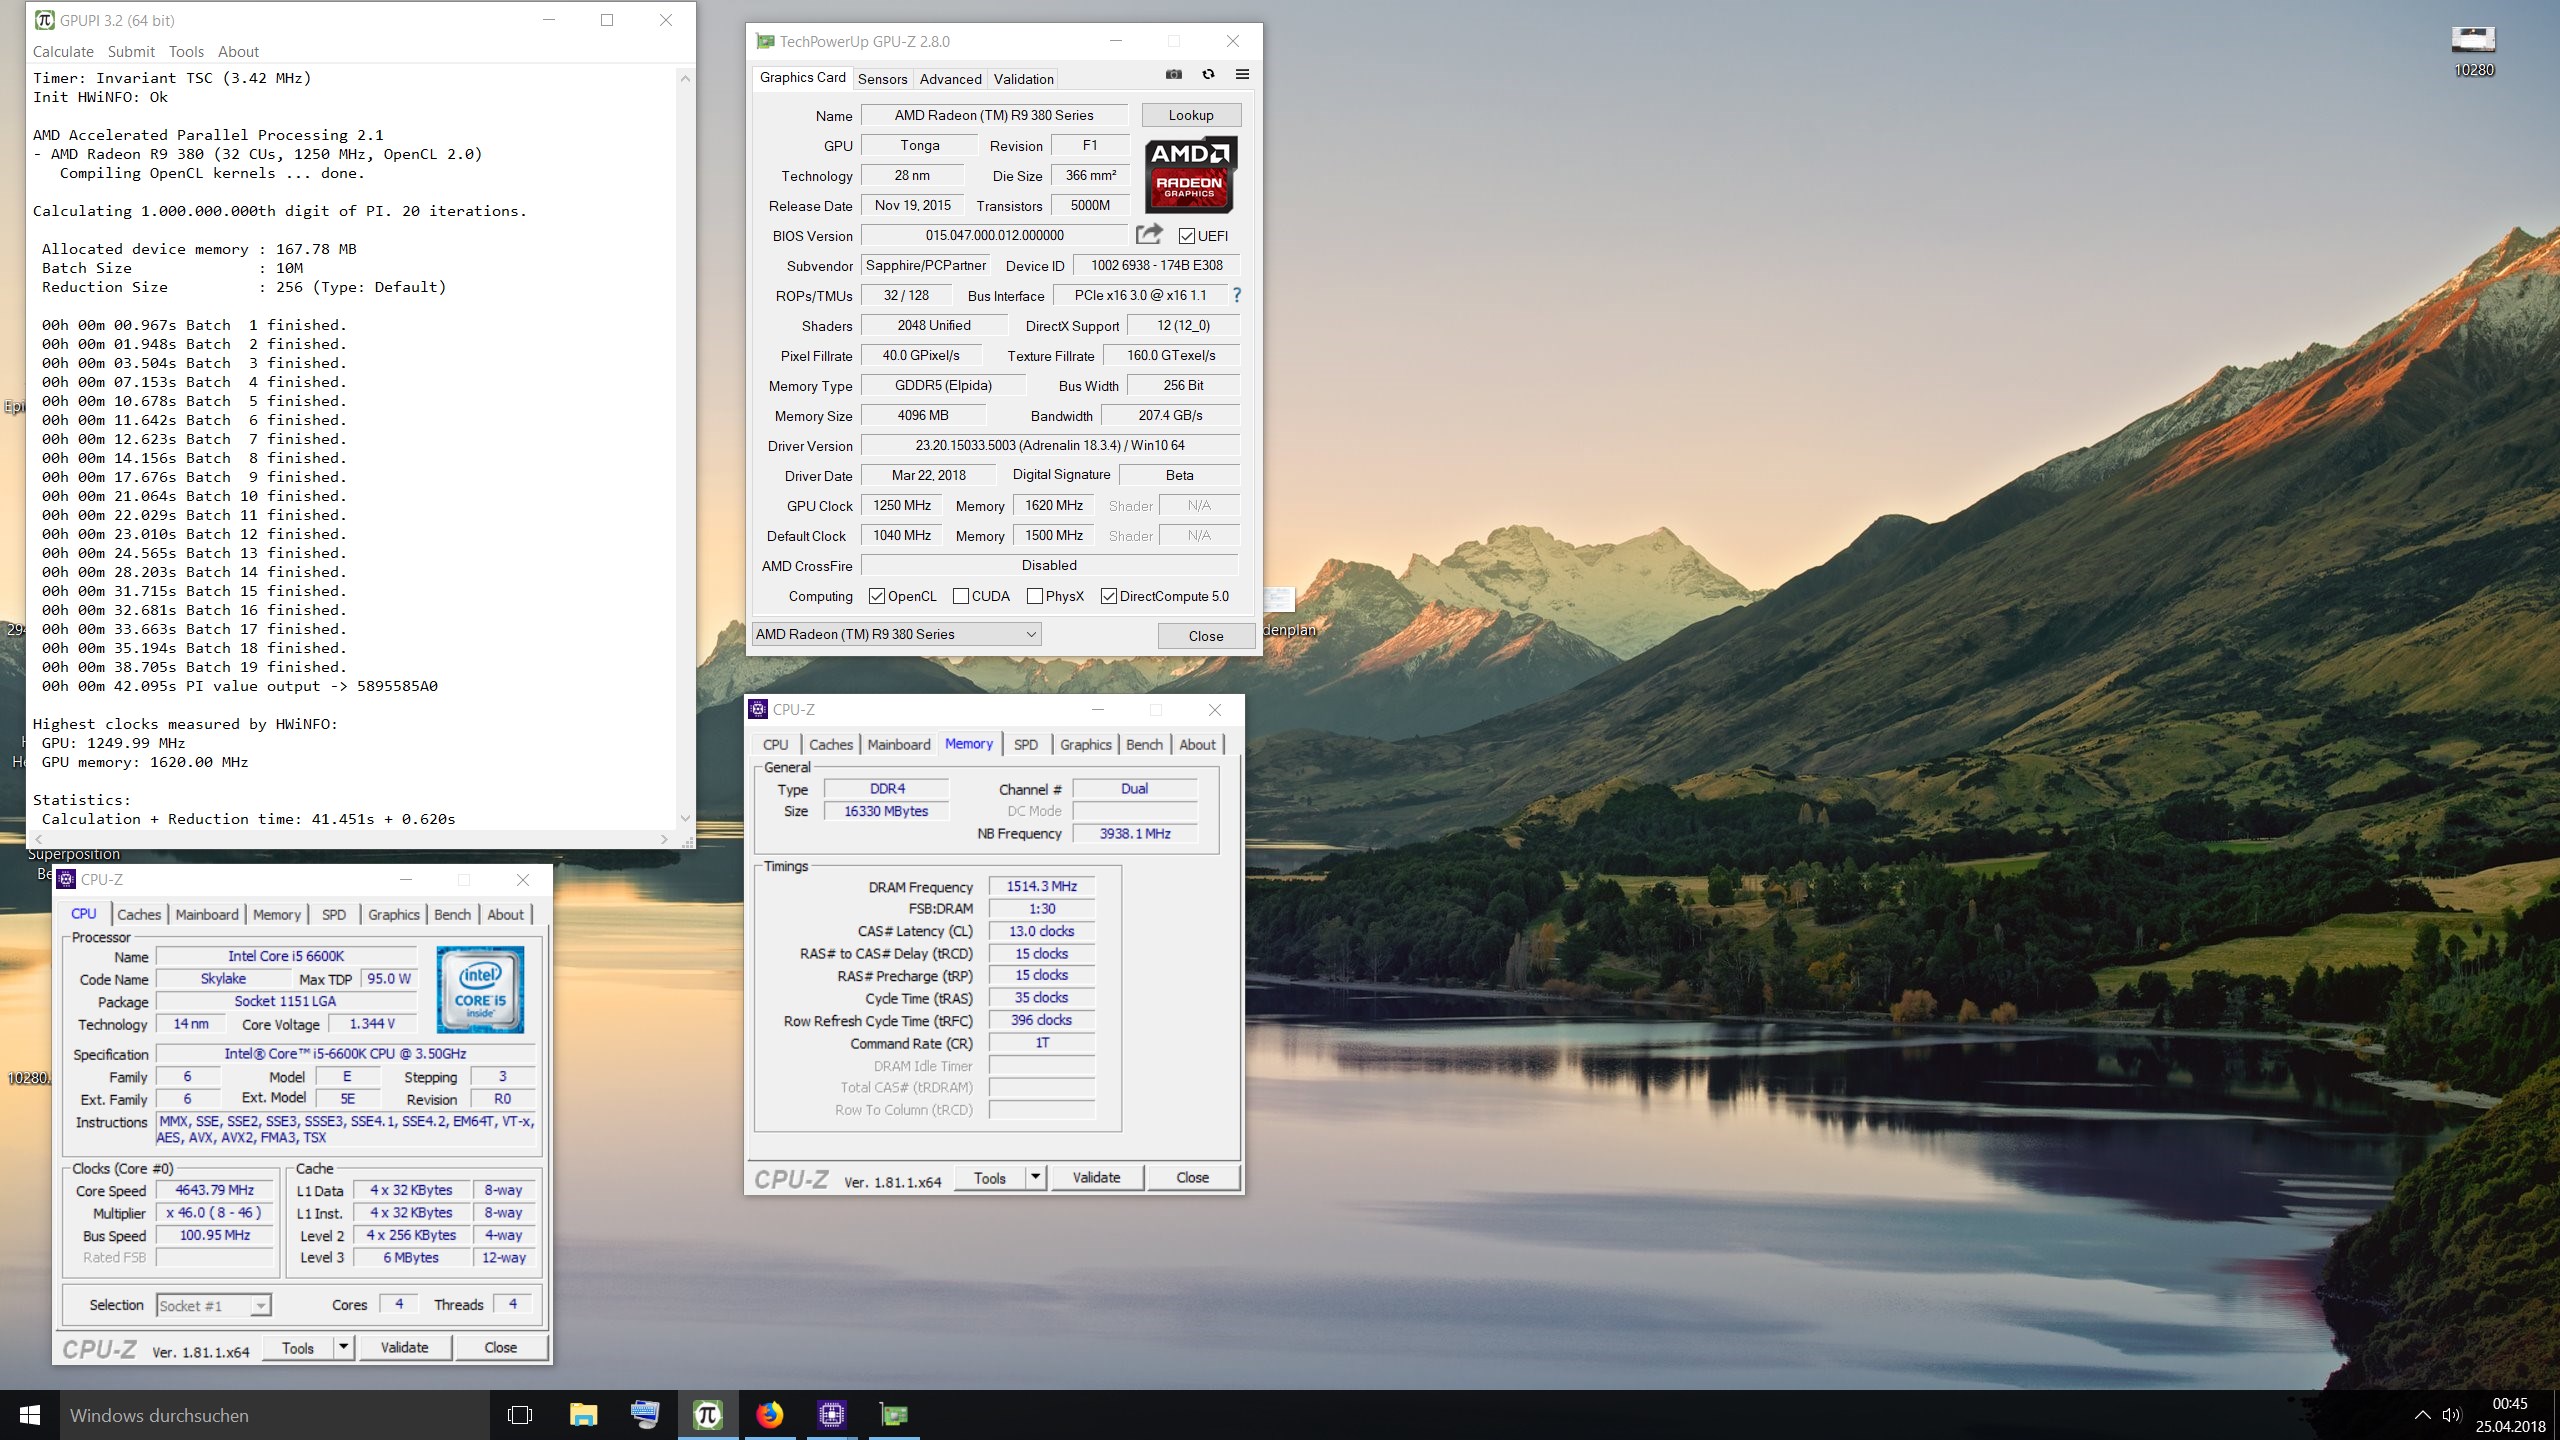Open Graphics tab in CPU-Z CPU window
2560x1440 pixels.
click(x=394, y=914)
